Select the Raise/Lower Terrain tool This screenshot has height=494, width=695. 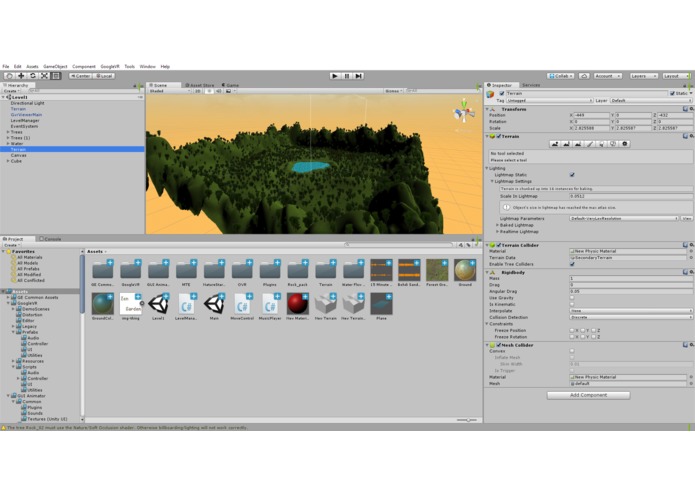(554, 144)
